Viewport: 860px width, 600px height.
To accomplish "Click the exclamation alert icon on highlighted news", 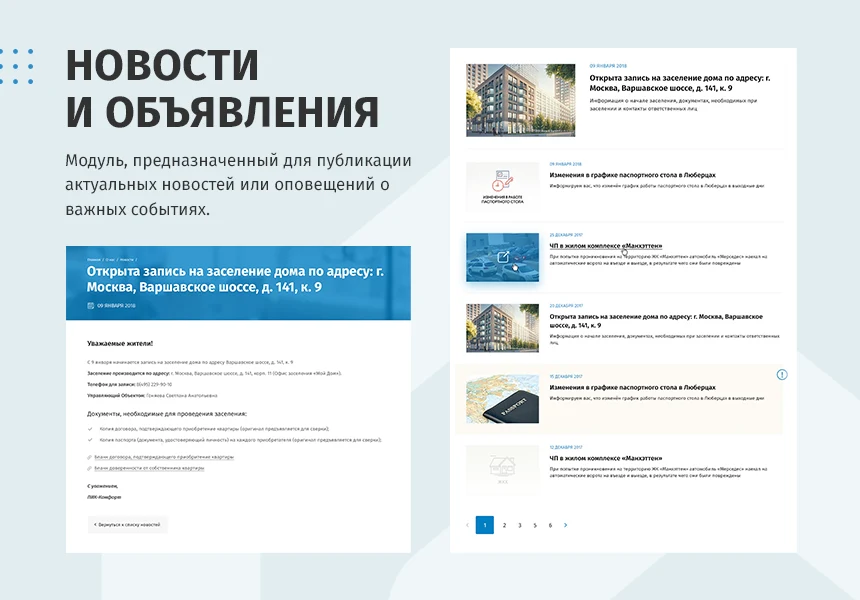I will [x=782, y=375].
